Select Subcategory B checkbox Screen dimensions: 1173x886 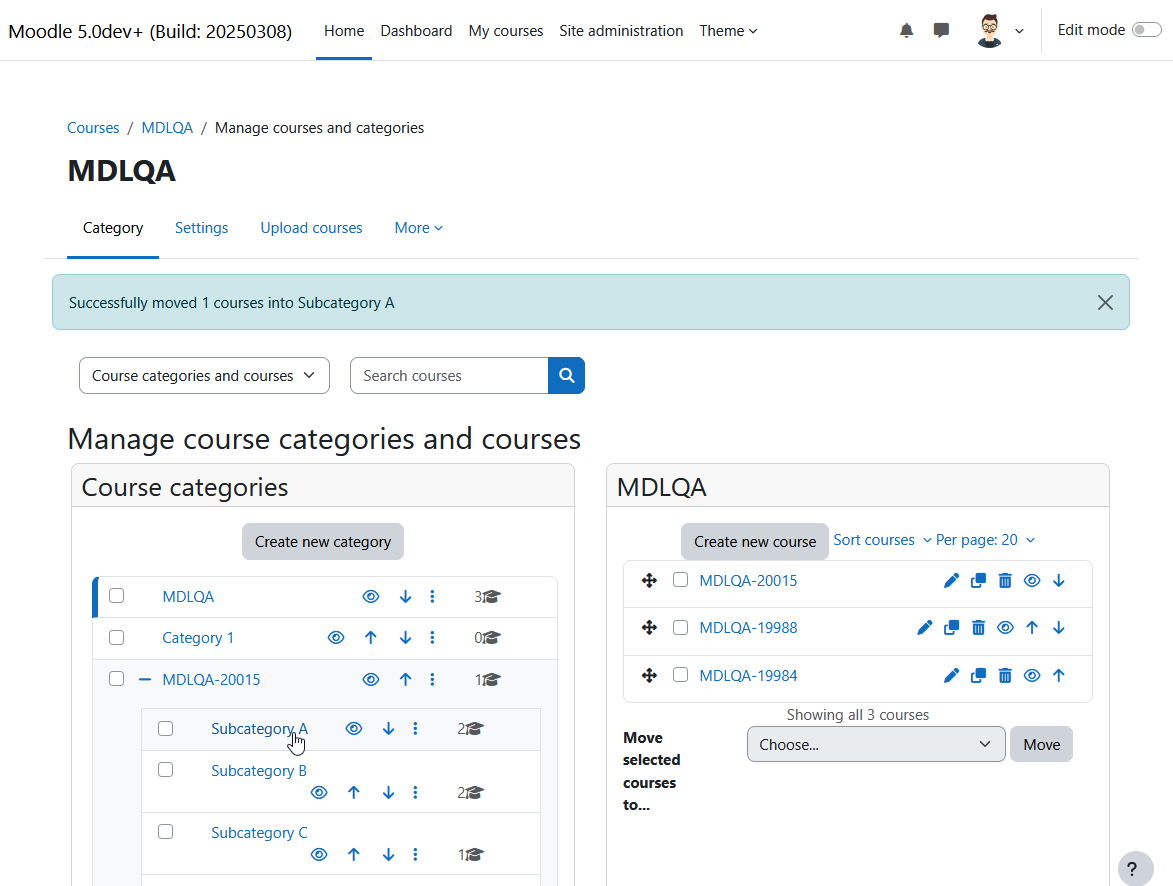coord(165,770)
